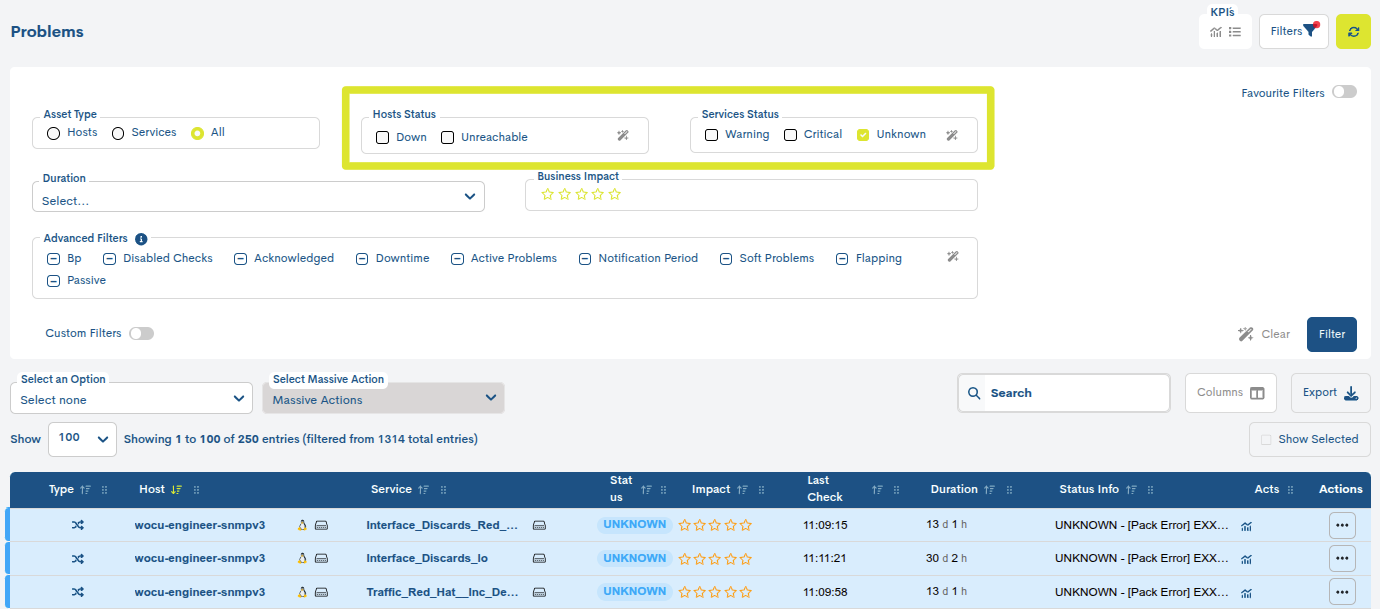Select the Hosts asset type radio button
Viewport: 1380px width, 609px height.
tap(54, 133)
